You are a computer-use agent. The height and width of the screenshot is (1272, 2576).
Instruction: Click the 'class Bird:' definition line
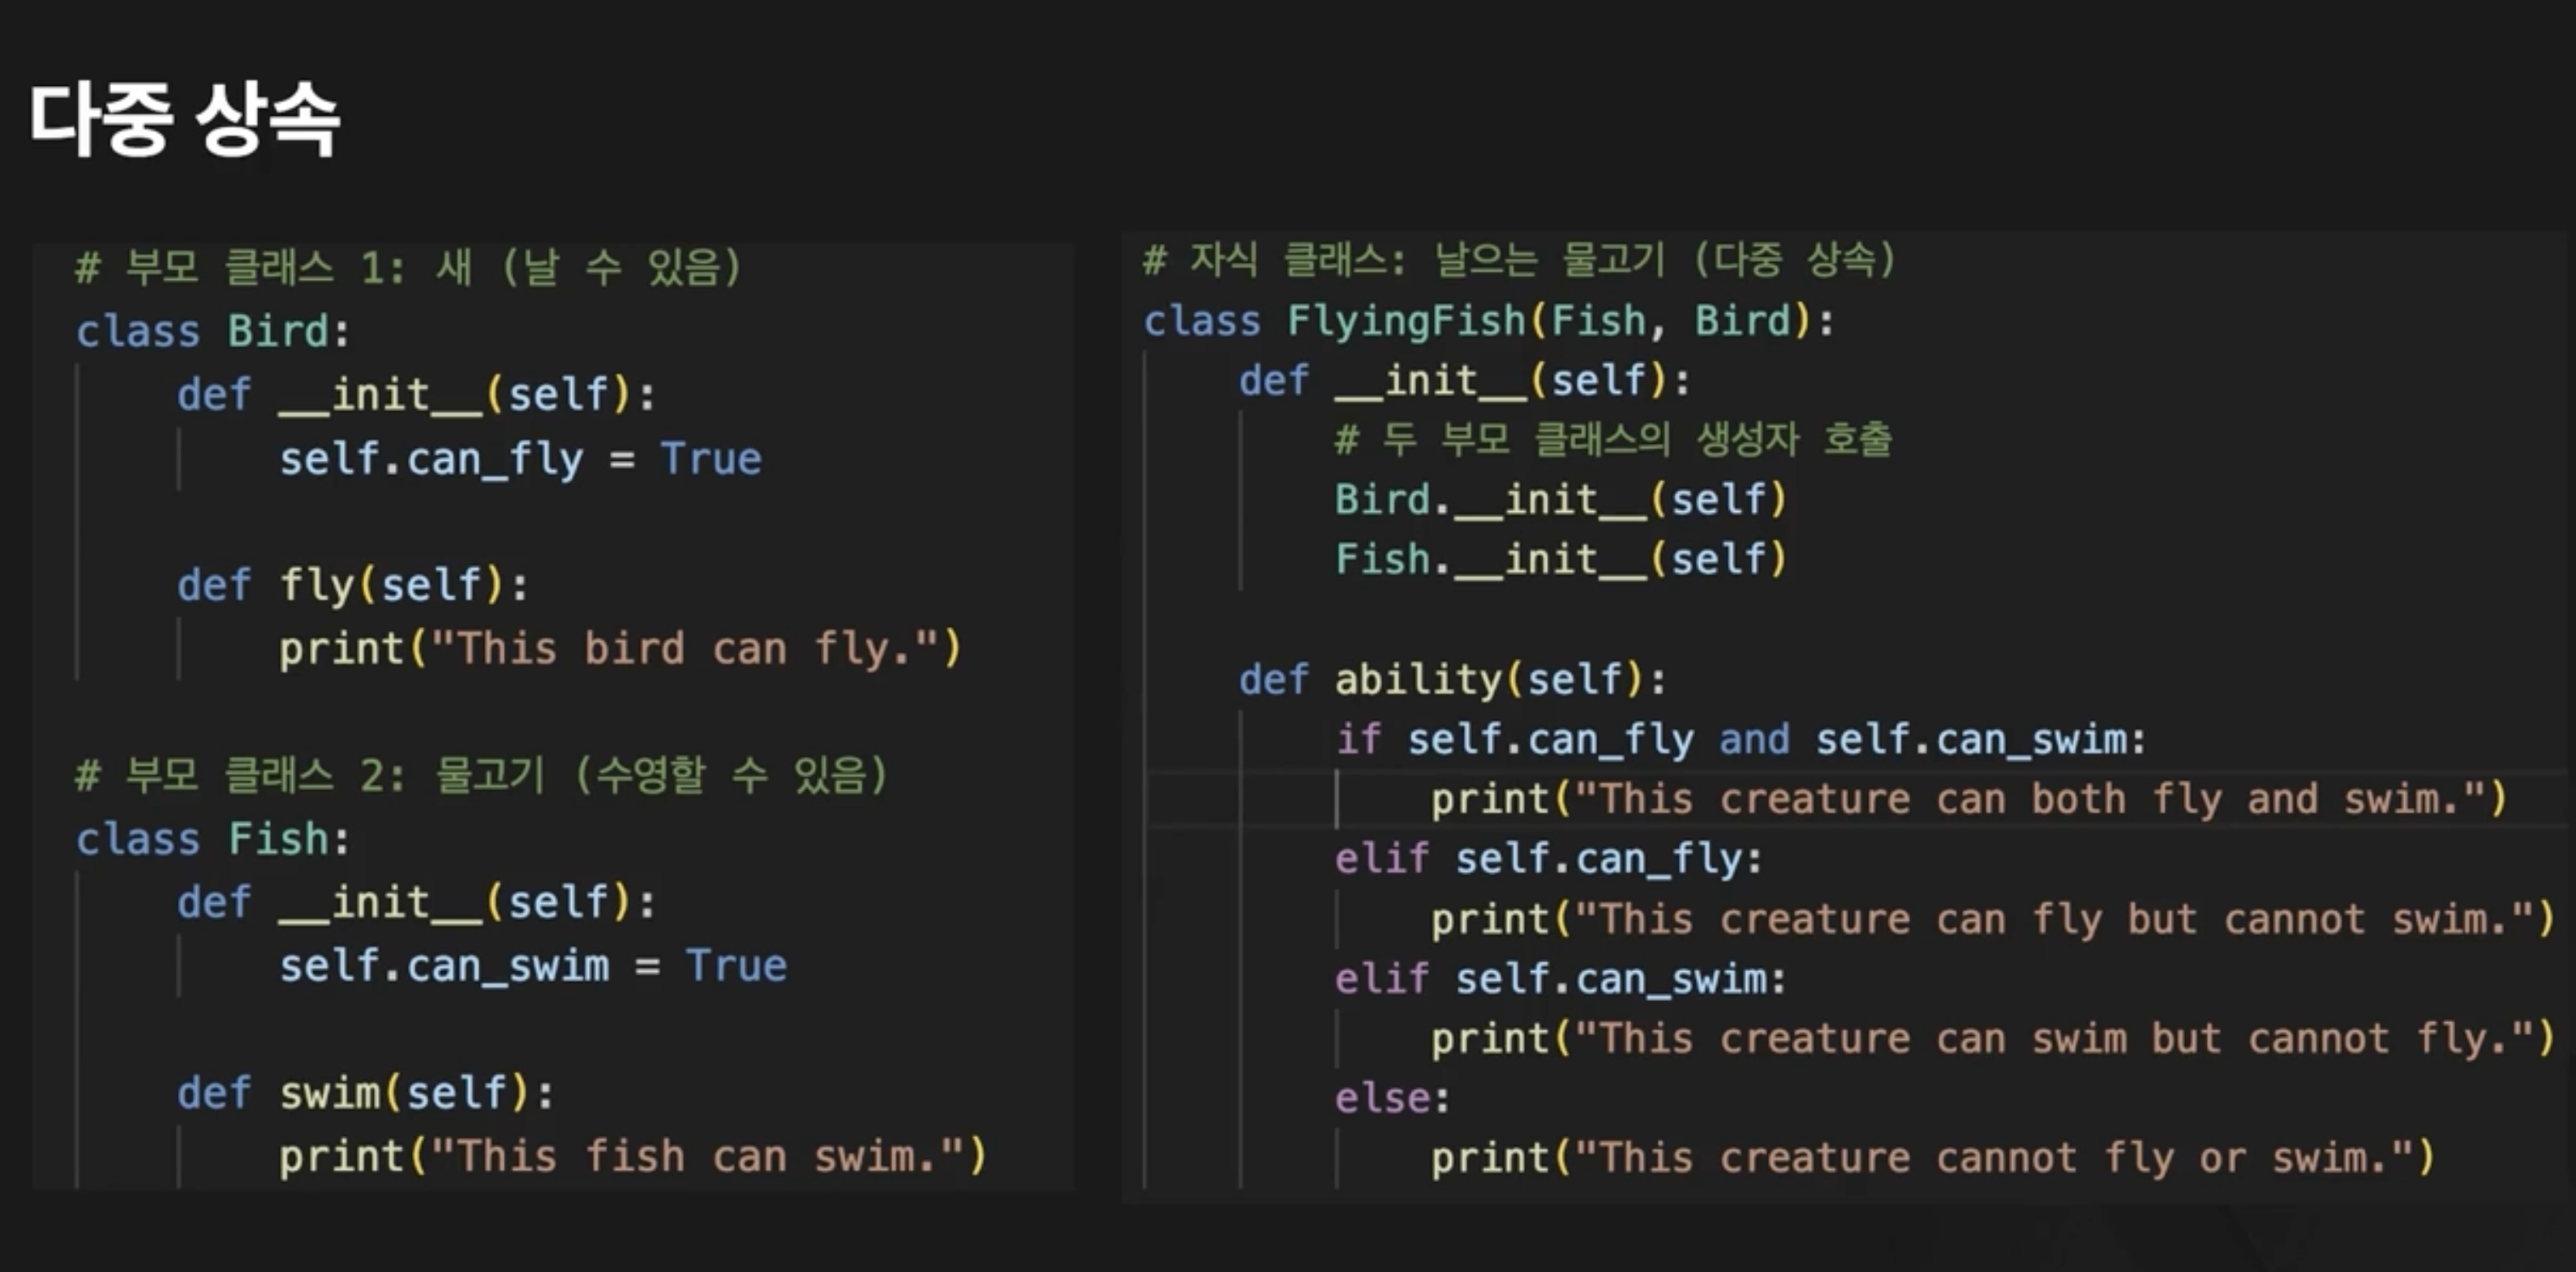point(213,331)
